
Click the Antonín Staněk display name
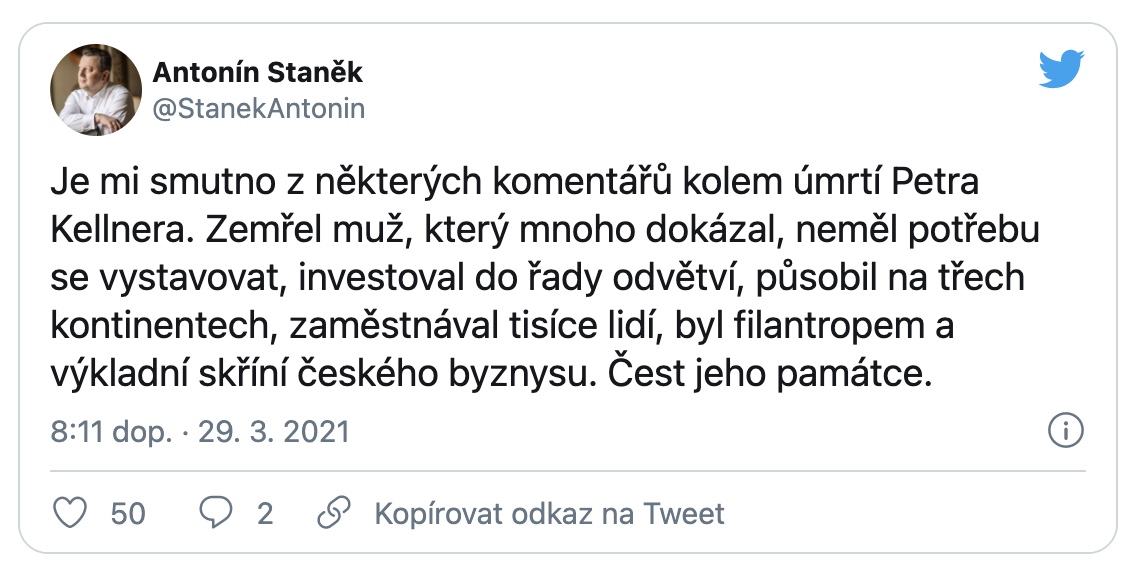tap(257, 72)
